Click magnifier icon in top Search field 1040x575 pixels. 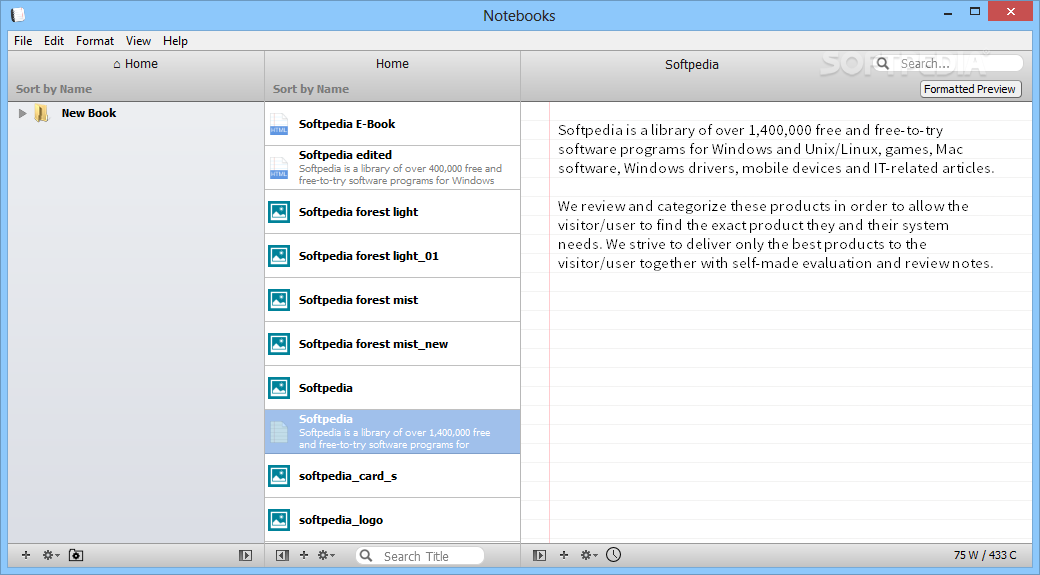(883, 64)
